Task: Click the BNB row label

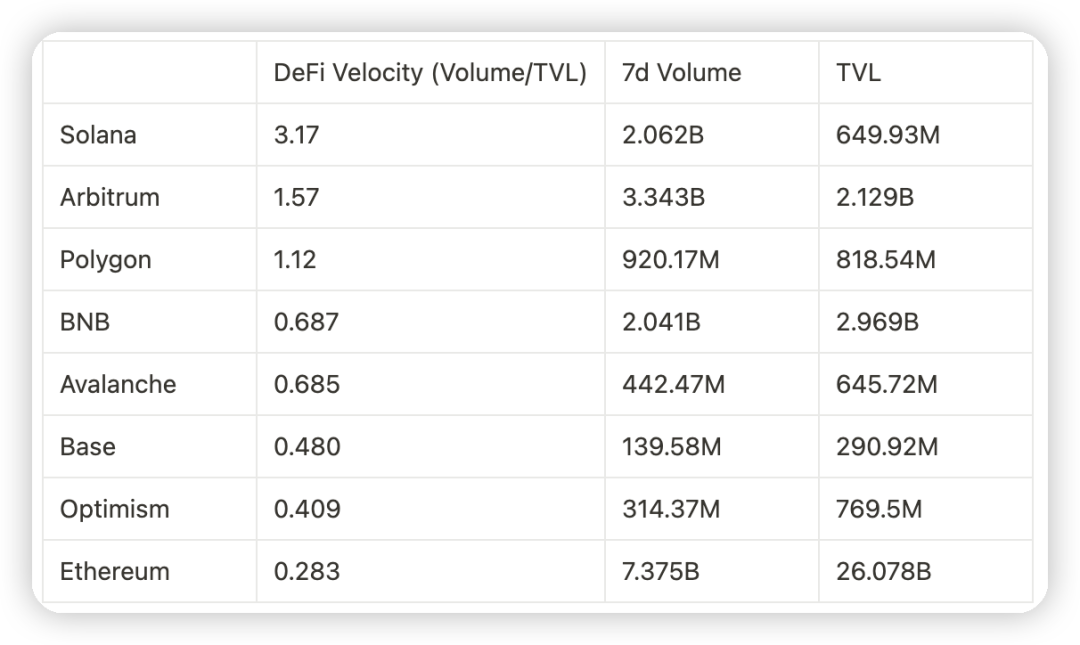Action: [84, 322]
